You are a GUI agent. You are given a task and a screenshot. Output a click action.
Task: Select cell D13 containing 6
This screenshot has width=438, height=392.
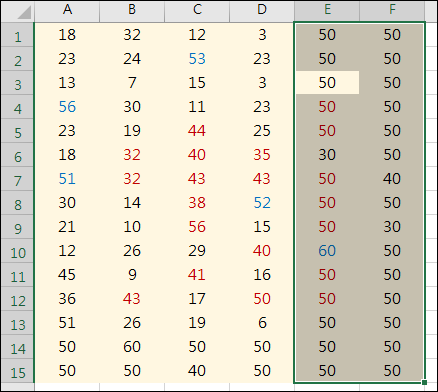262,323
